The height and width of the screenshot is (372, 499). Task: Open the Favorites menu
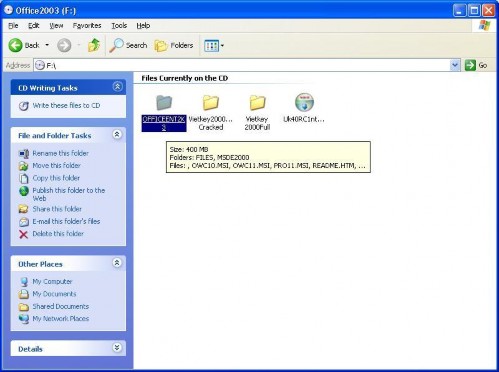pyautogui.click(x=87, y=26)
